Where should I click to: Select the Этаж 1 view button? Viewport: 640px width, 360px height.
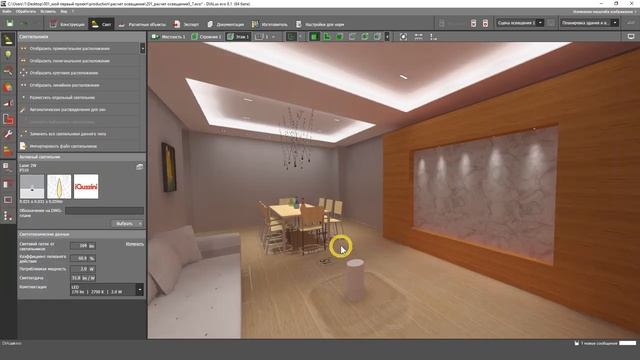pos(238,37)
